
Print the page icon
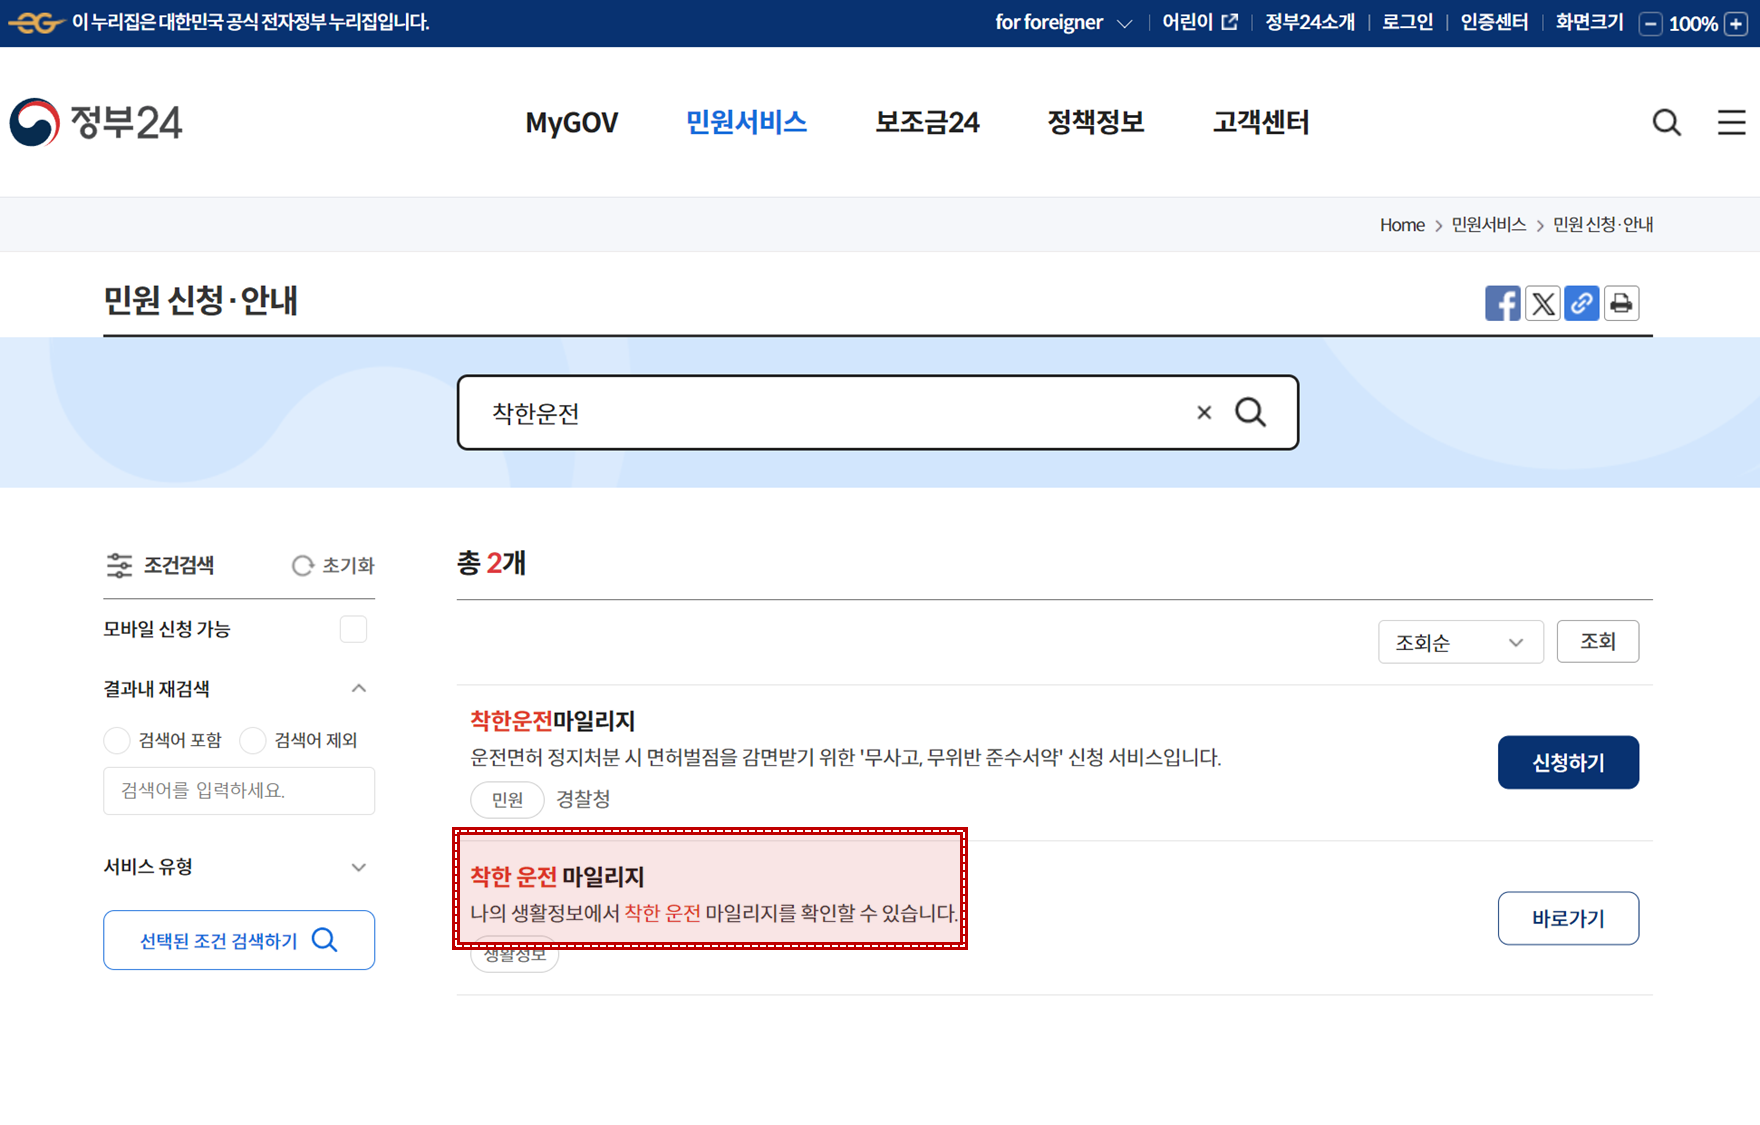tap(1621, 303)
